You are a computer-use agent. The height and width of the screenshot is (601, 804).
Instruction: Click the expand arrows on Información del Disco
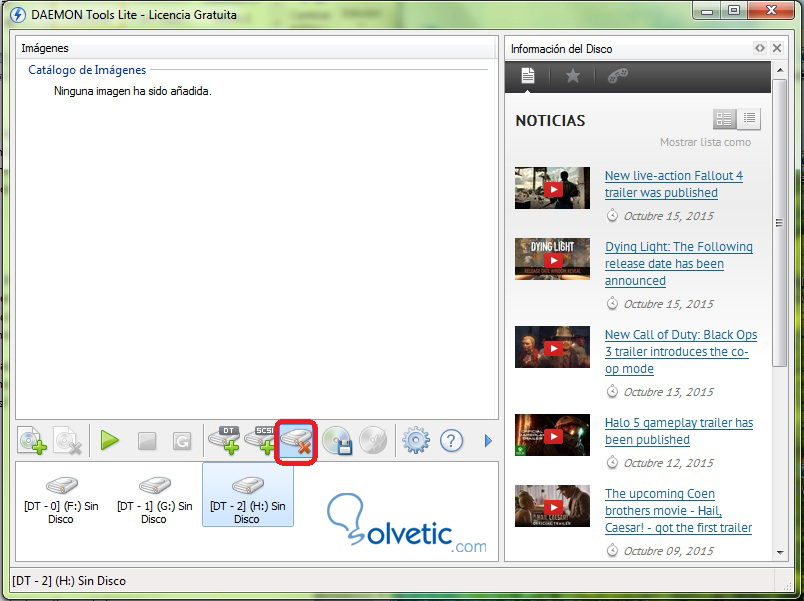[759, 48]
